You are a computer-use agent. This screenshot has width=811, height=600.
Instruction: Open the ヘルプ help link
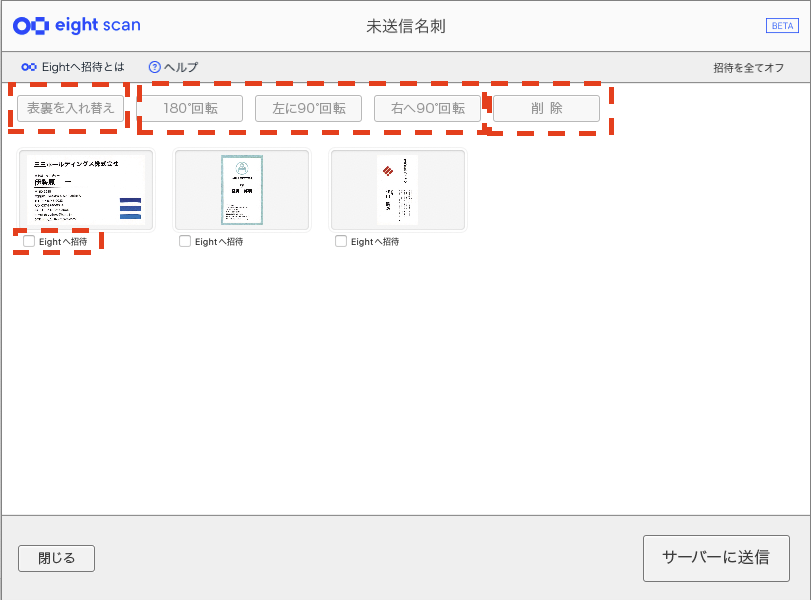173,67
